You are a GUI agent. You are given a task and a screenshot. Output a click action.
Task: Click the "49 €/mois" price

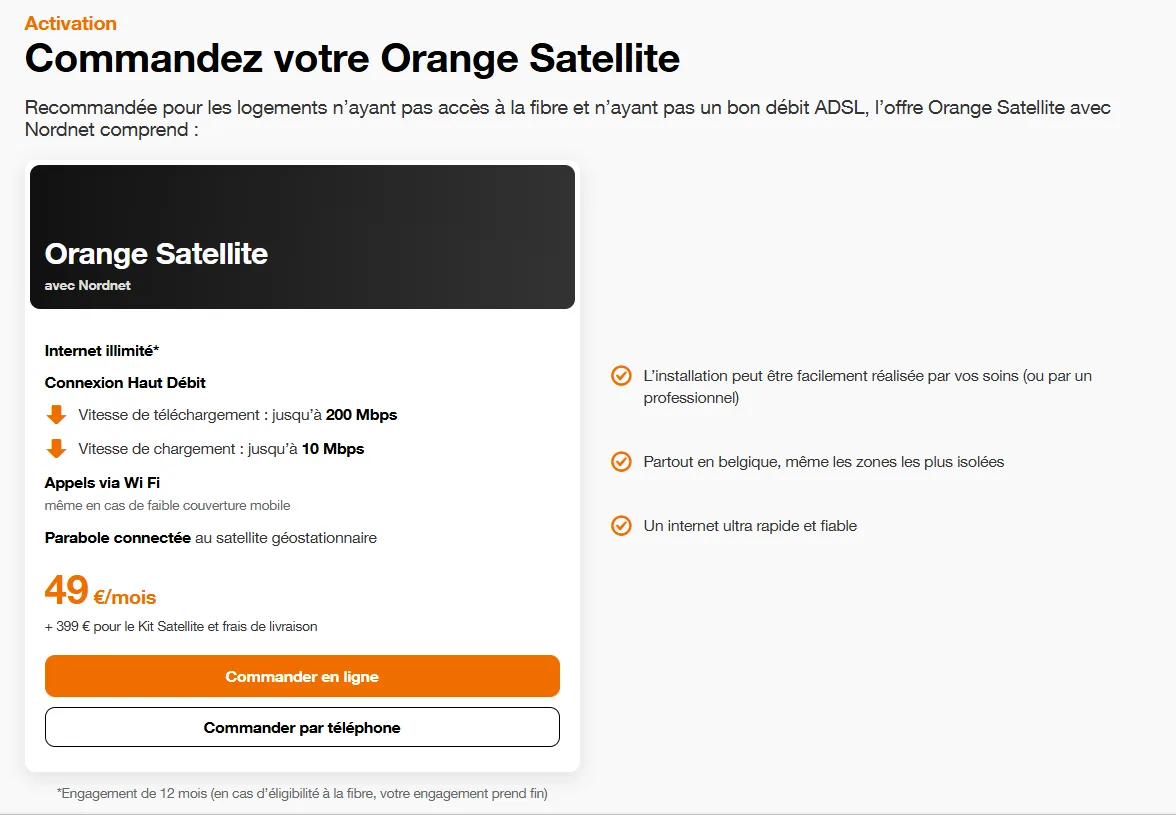pyautogui.click(x=100, y=592)
